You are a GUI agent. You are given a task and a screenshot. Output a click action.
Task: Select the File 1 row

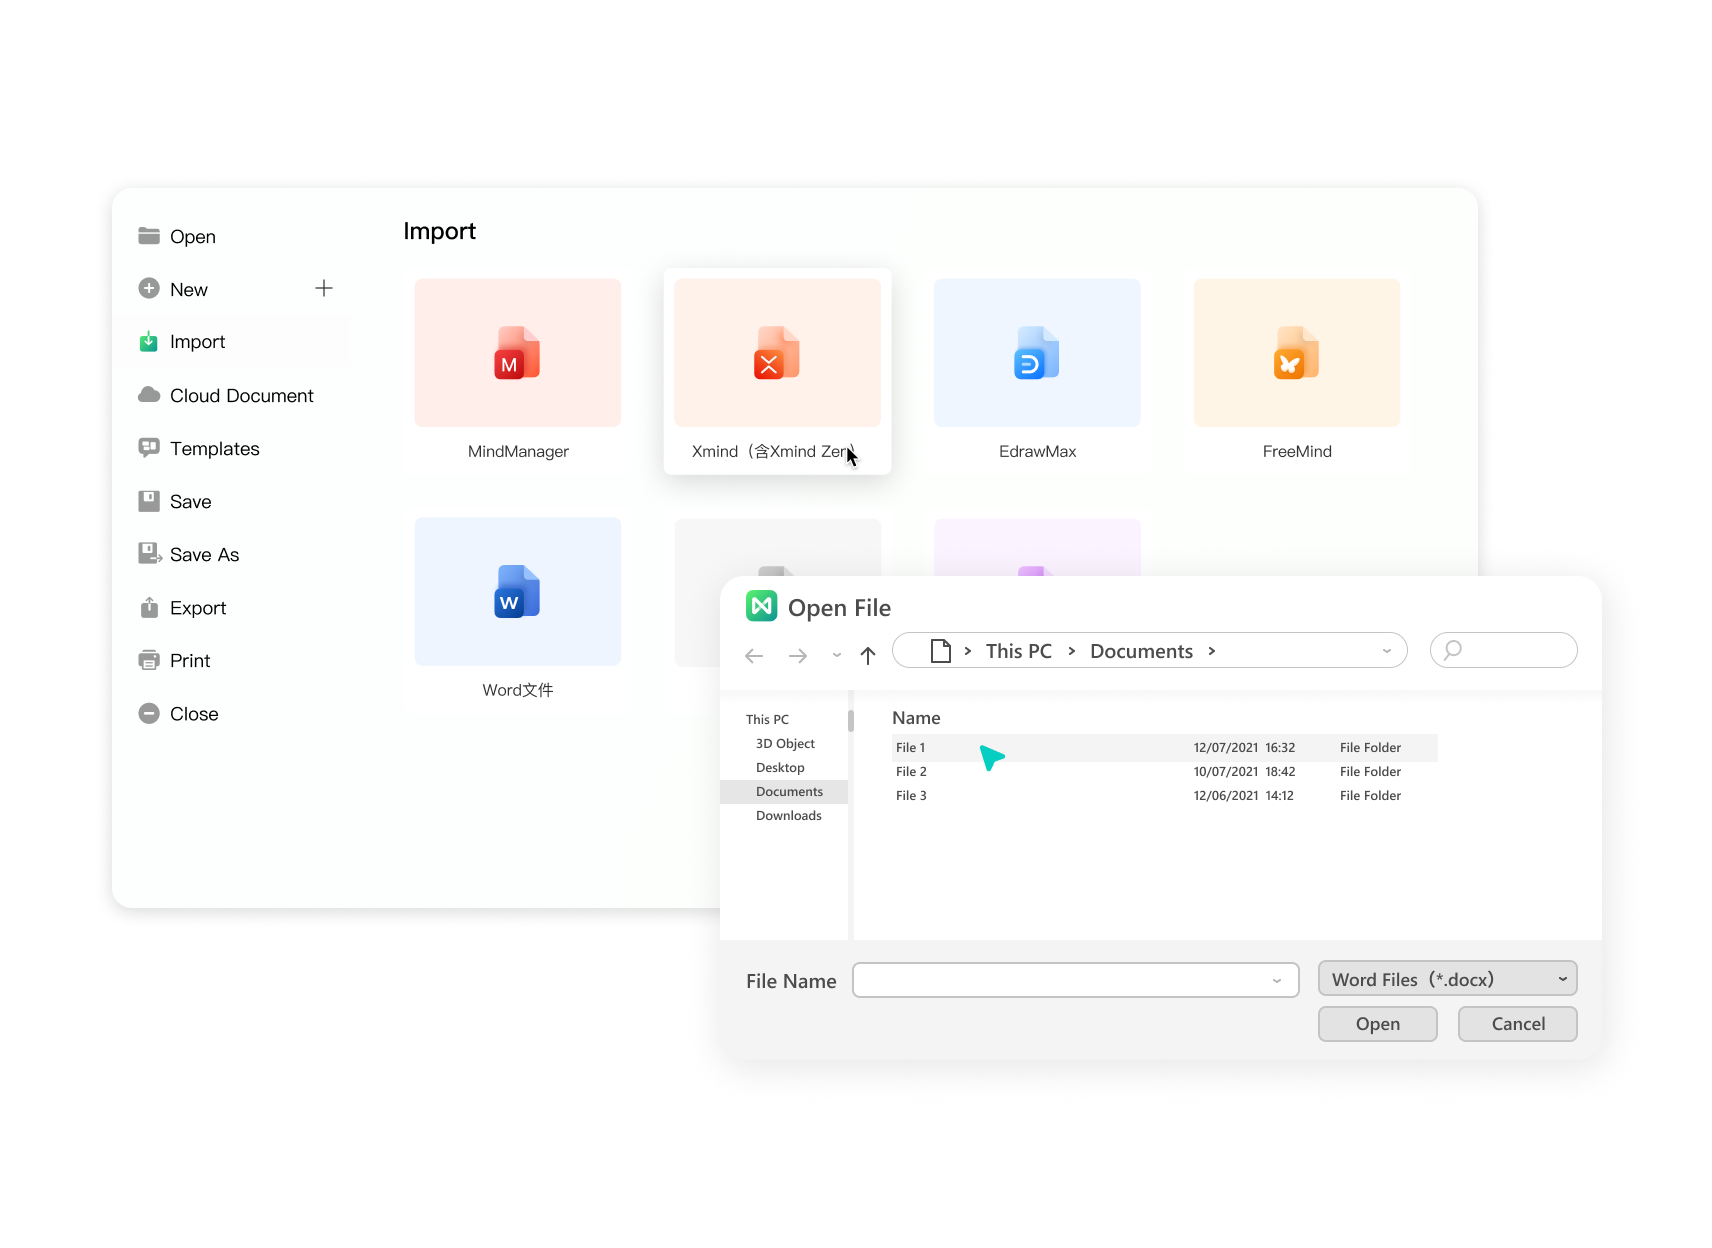1165,748
